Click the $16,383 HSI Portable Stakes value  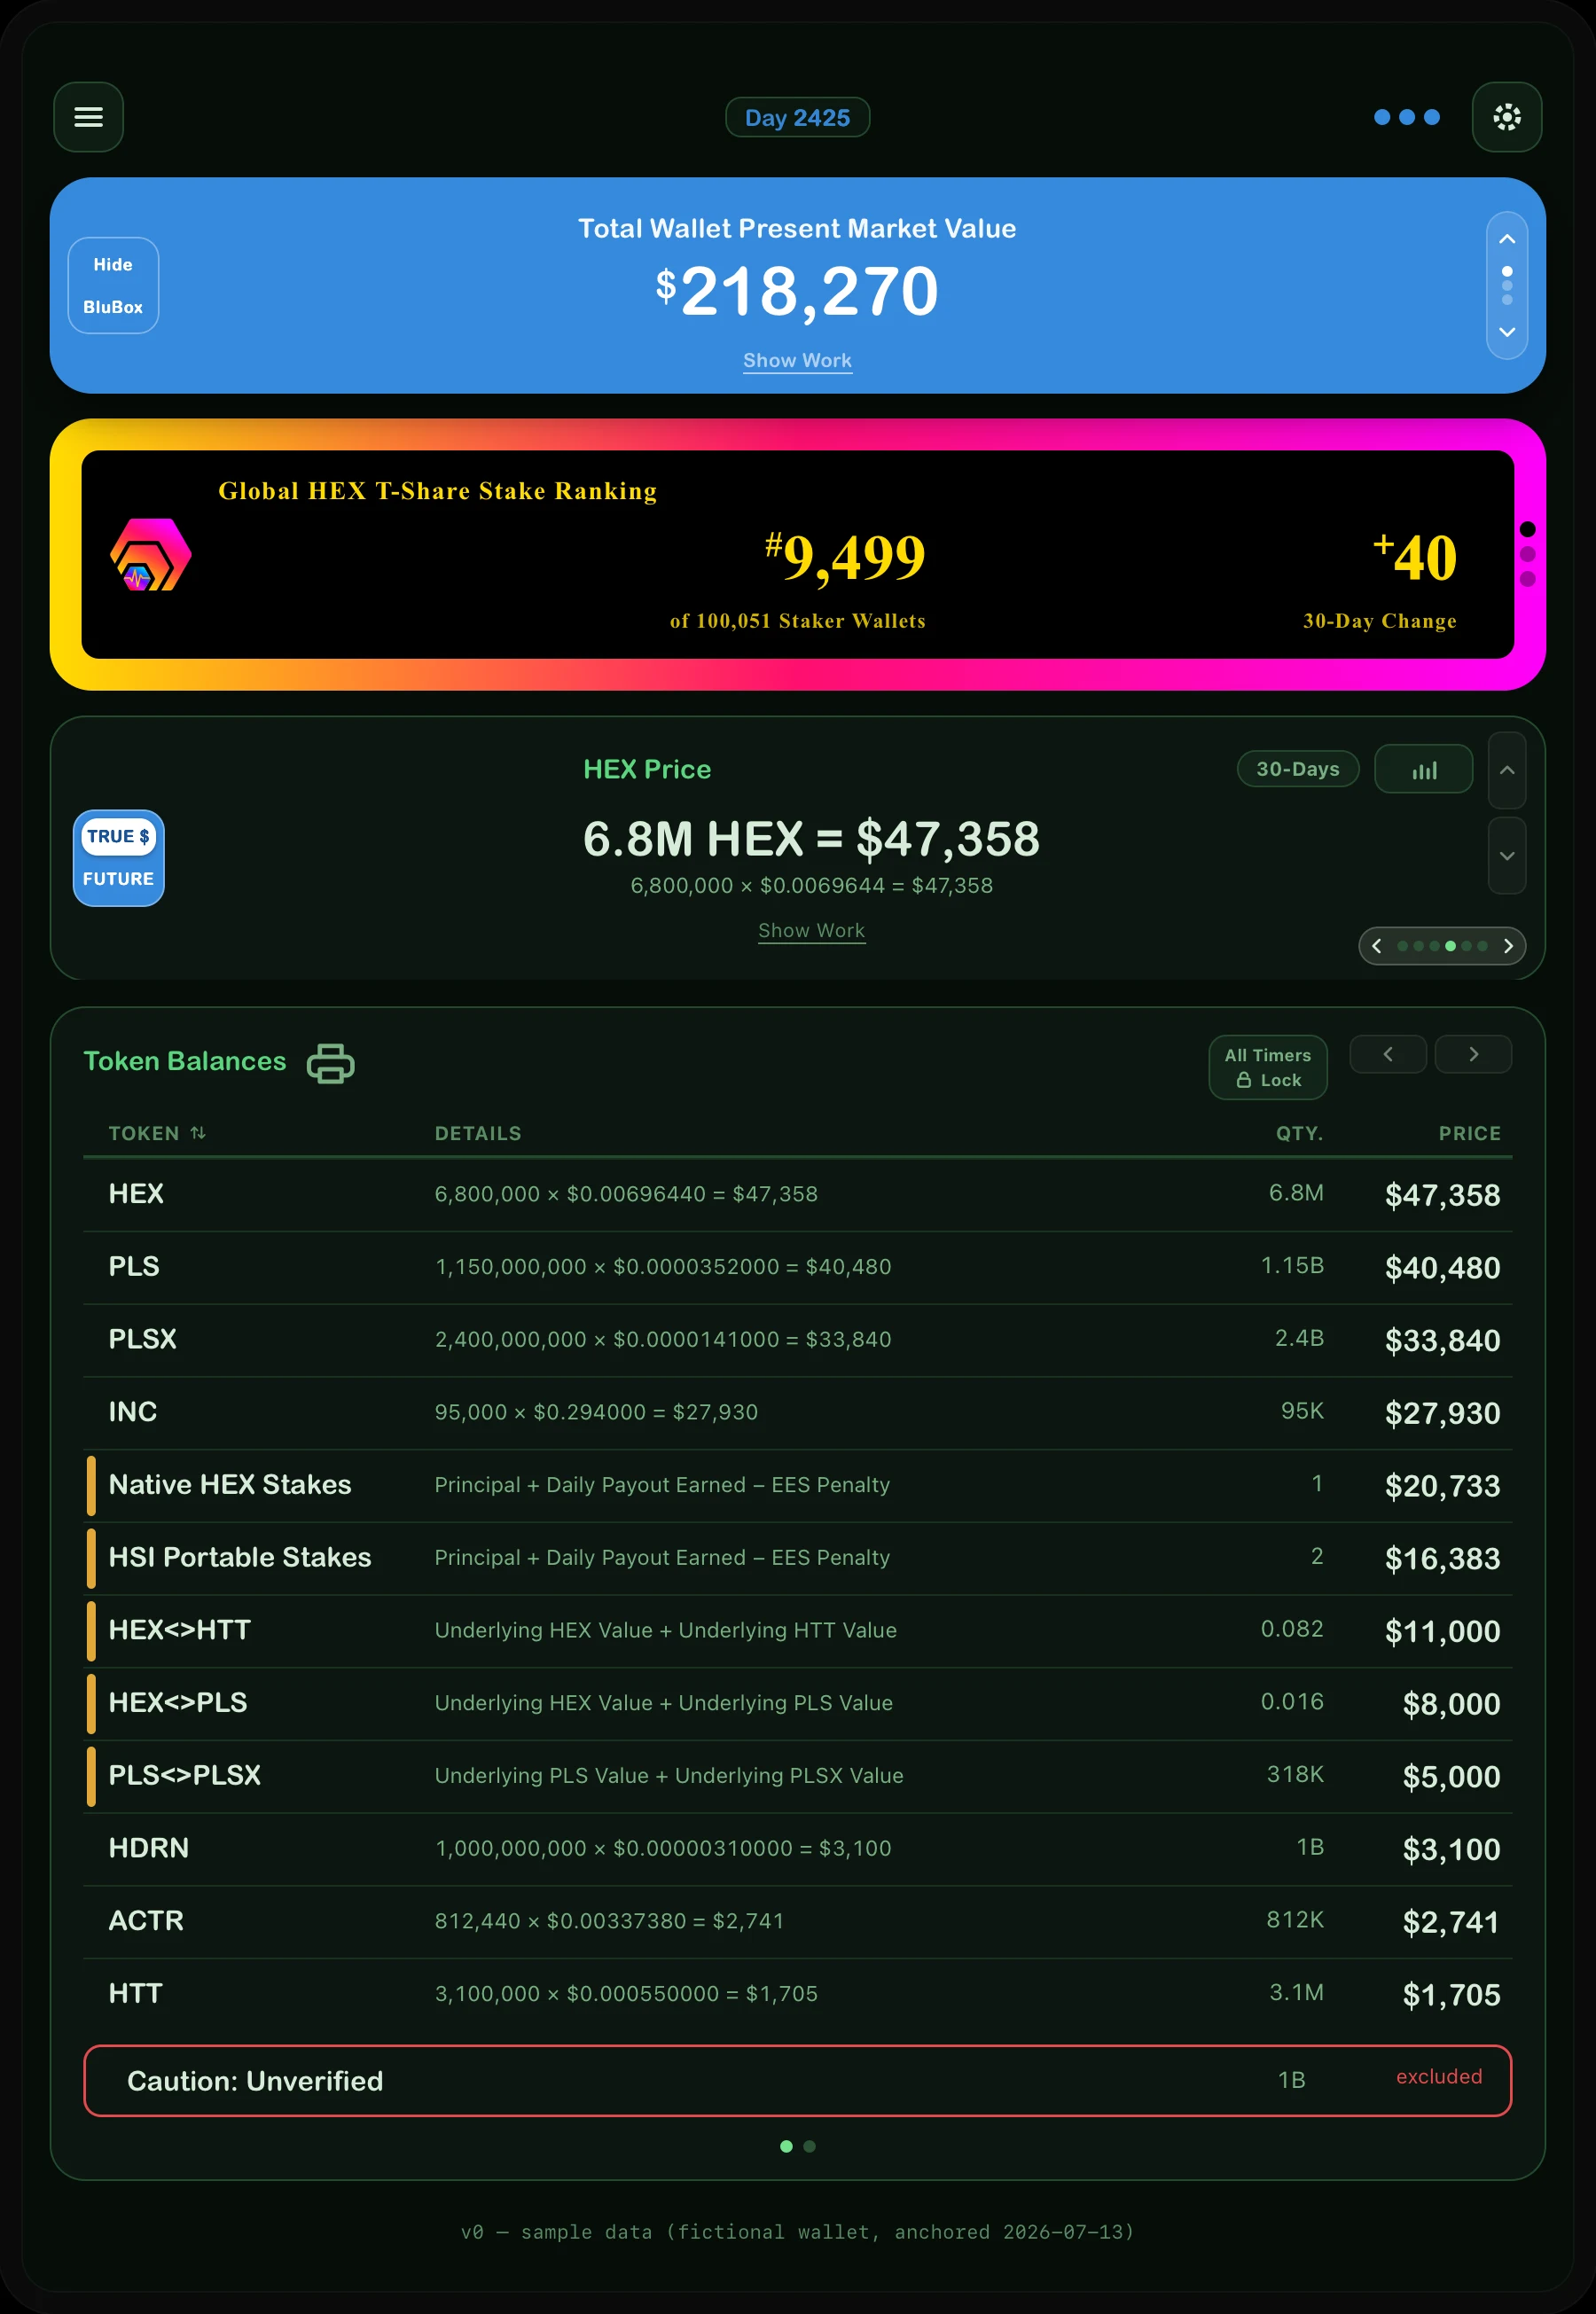(x=1442, y=1559)
